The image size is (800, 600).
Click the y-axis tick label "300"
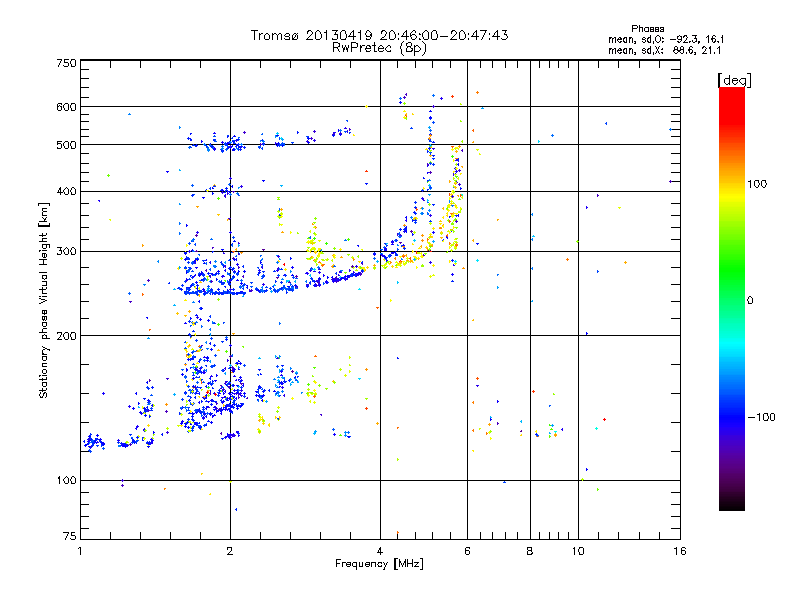[x=66, y=252]
